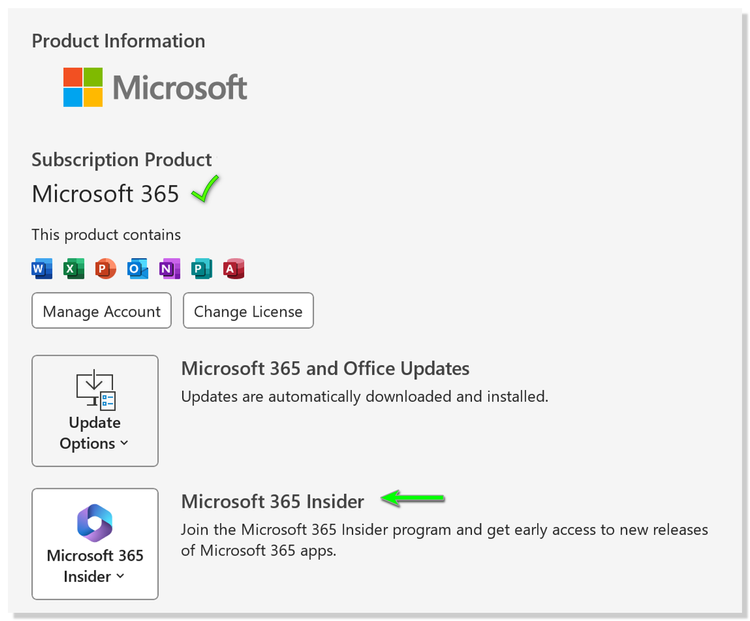750x621 pixels.
Task: Open the Manage Account button
Action: [101, 311]
